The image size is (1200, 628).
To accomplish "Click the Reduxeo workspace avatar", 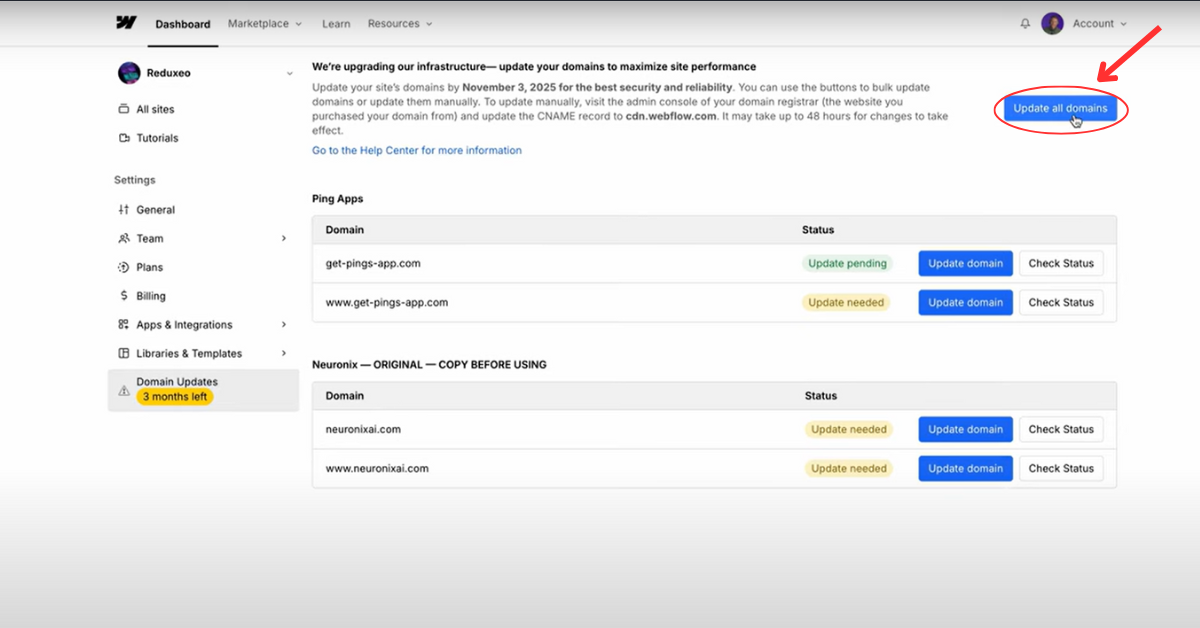I will (x=129, y=73).
